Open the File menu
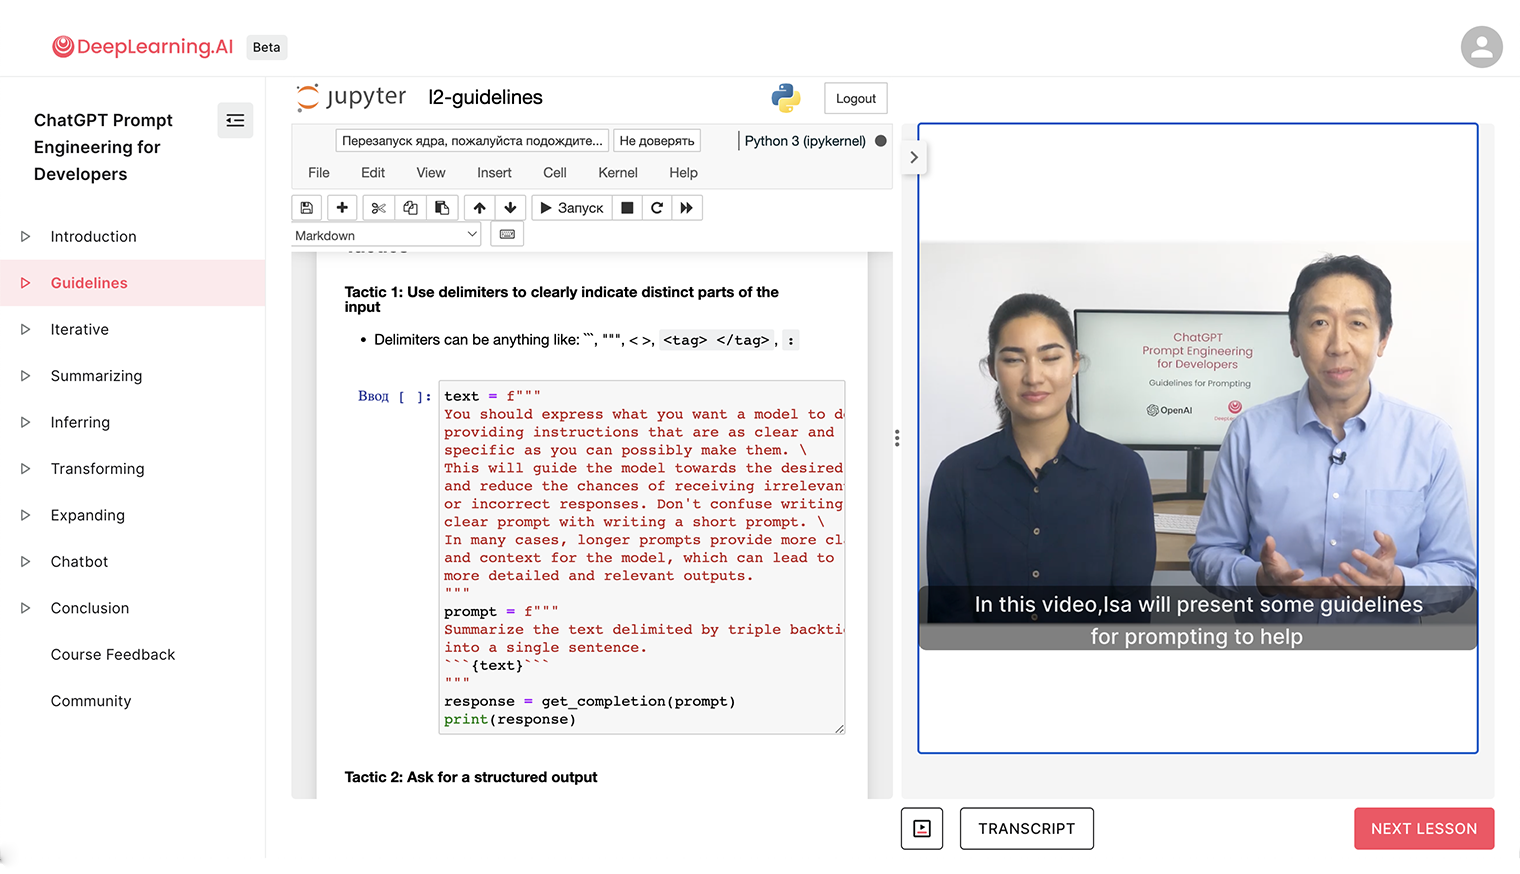1520x874 pixels. 319,173
